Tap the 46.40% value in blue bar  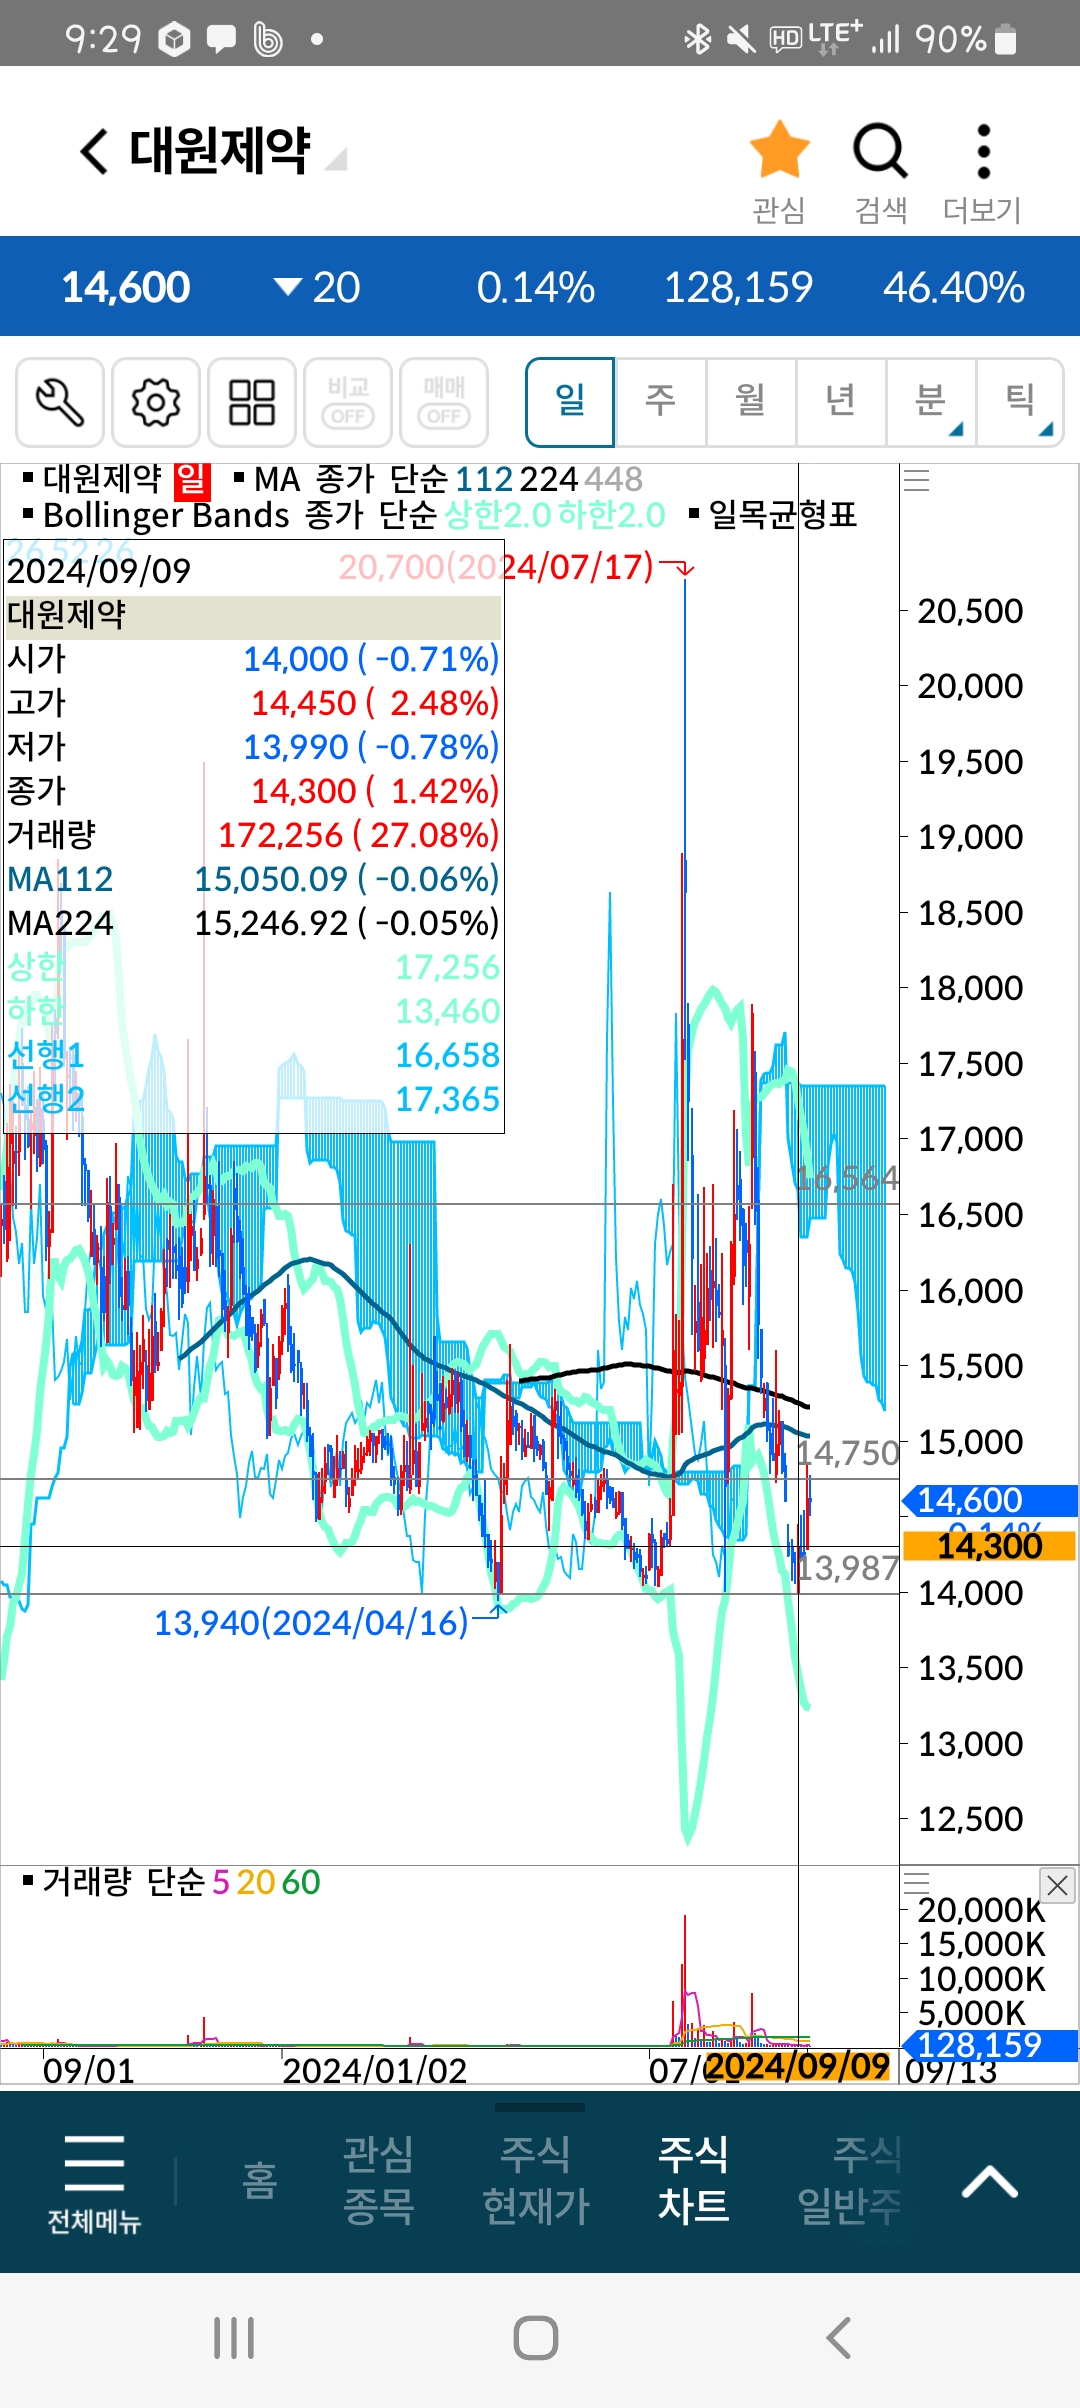coord(953,287)
